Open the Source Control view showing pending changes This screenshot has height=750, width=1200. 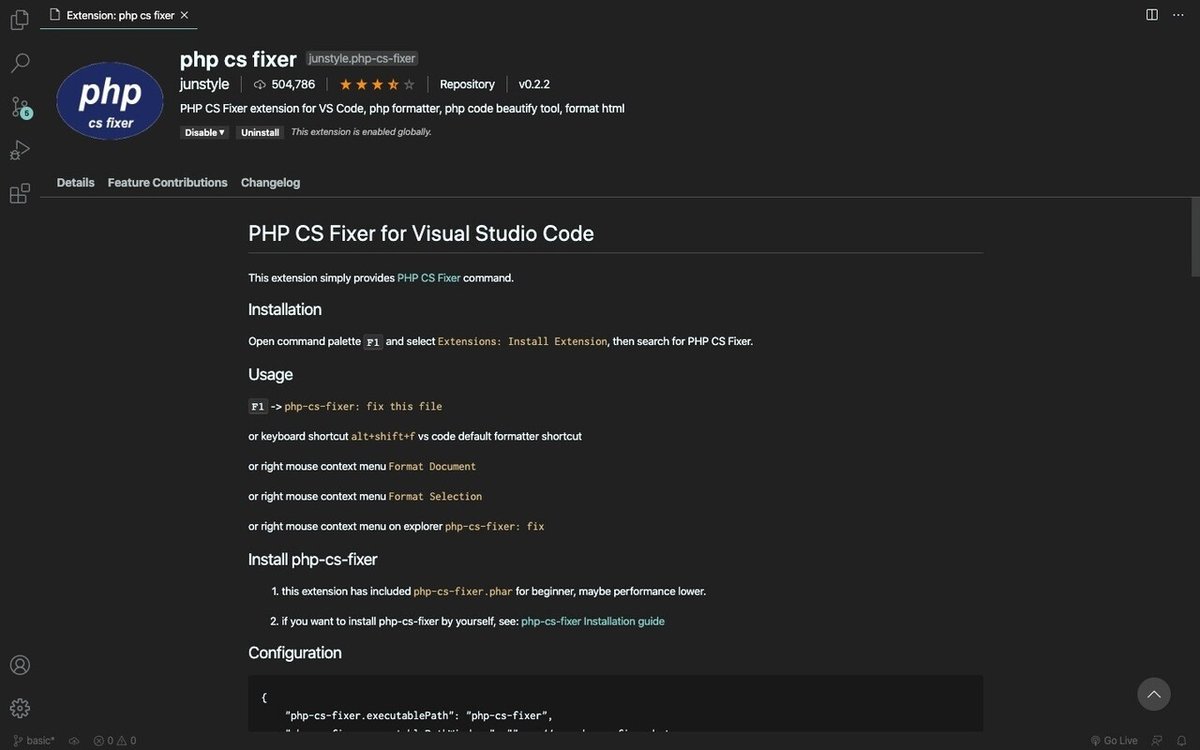pyautogui.click(x=18, y=106)
